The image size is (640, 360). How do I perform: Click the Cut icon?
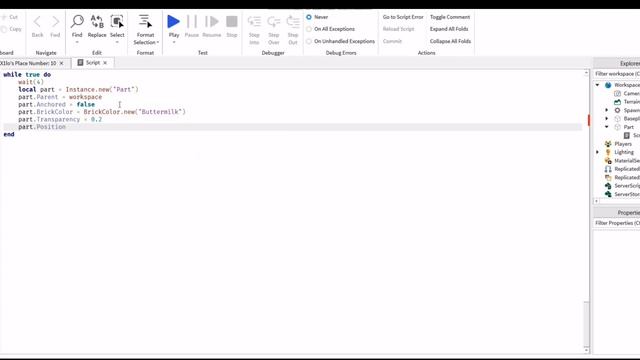coord(4,17)
